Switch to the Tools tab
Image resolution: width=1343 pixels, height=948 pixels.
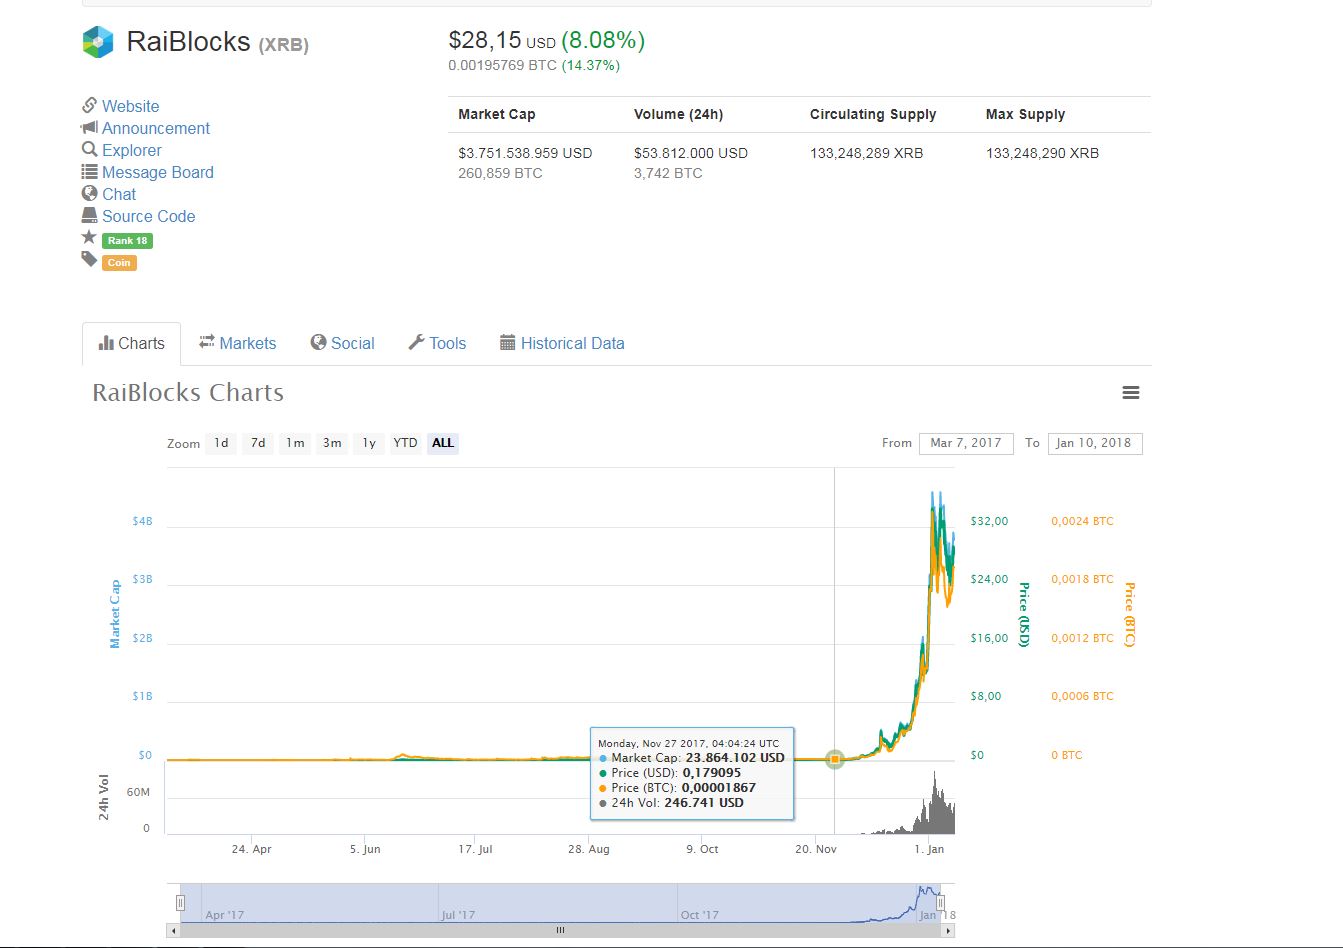coord(437,343)
